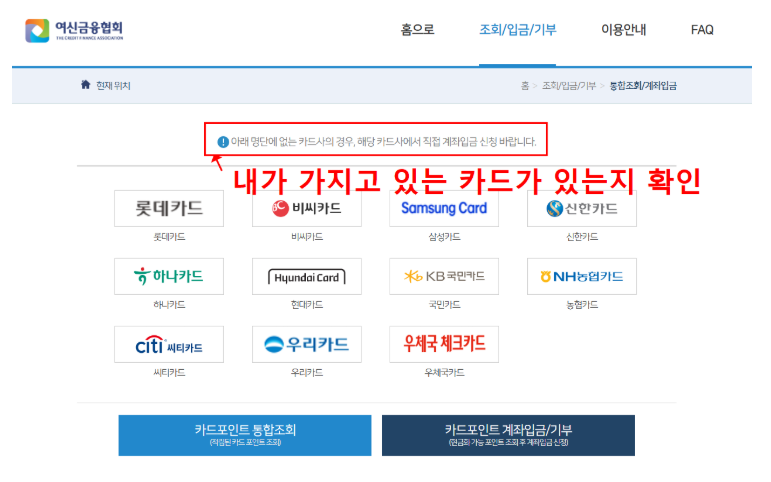
Task: Click the home icon beside 현재 위치
Action: click(86, 85)
